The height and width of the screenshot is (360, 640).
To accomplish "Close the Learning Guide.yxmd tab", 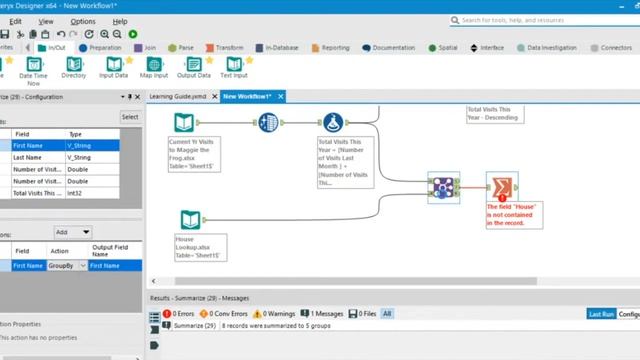I will [x=215, y=96].
